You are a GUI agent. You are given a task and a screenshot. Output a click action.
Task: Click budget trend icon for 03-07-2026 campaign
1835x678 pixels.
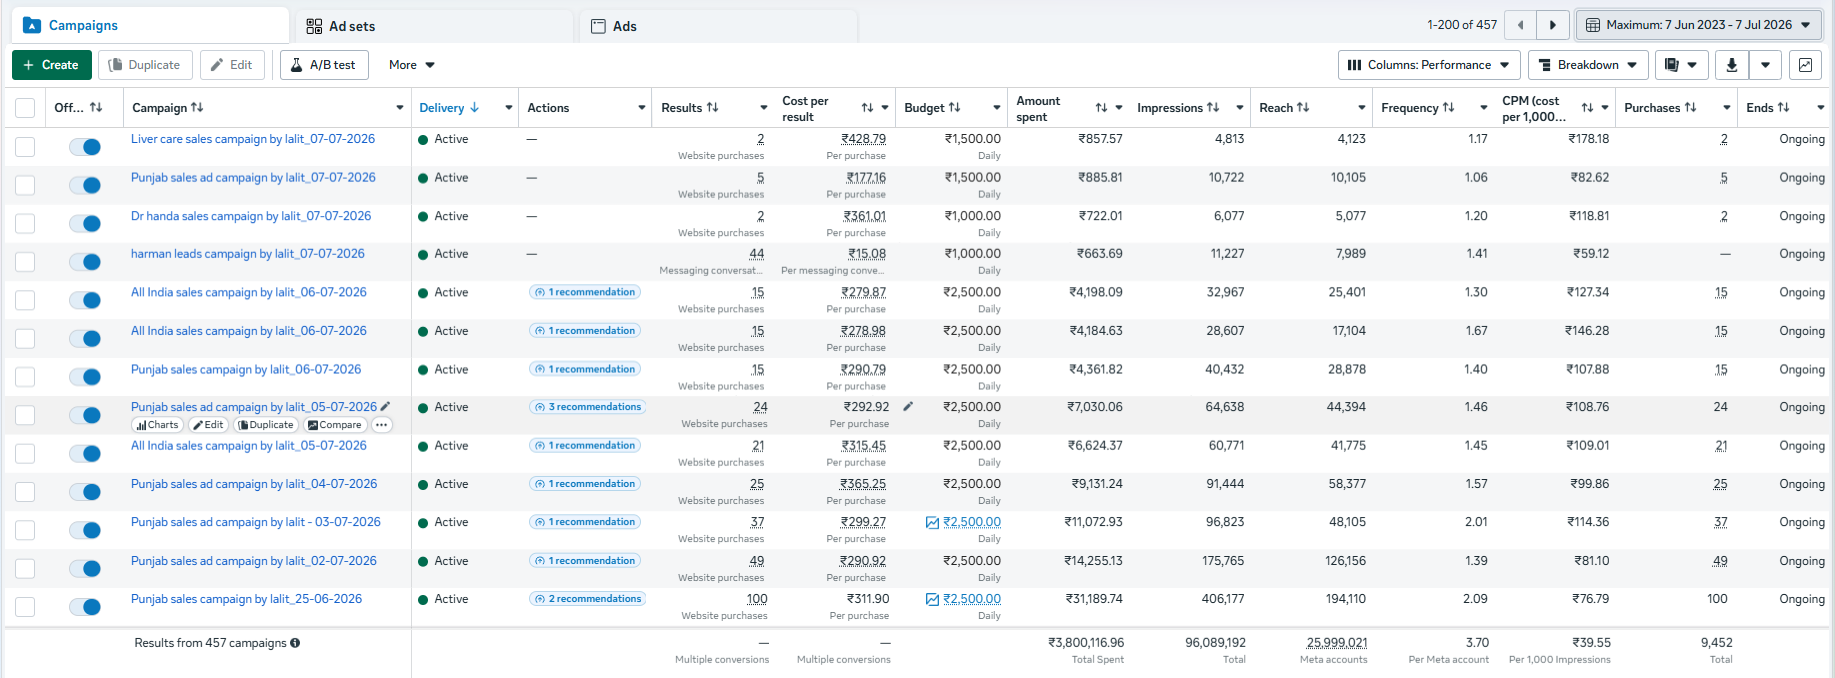point(932,522)
